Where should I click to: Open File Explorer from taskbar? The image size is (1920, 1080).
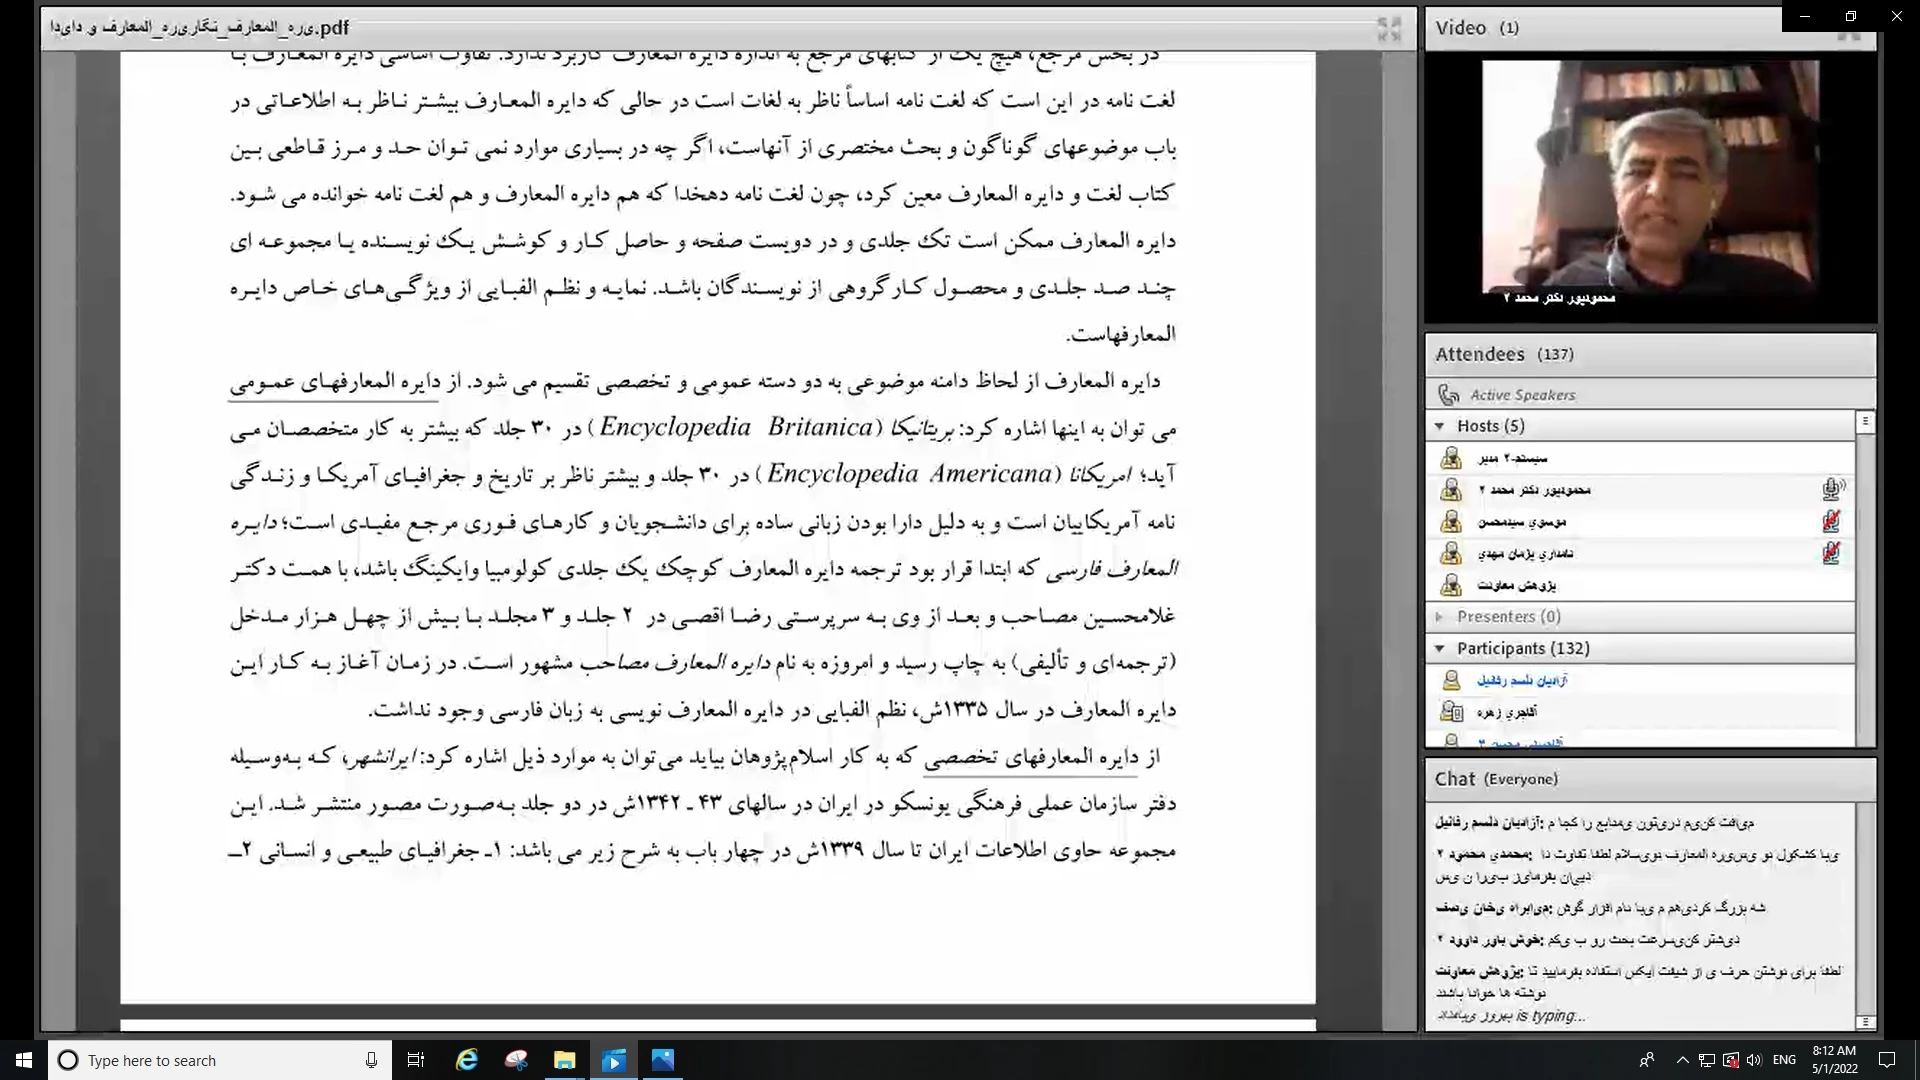[x=564, y=1060]
